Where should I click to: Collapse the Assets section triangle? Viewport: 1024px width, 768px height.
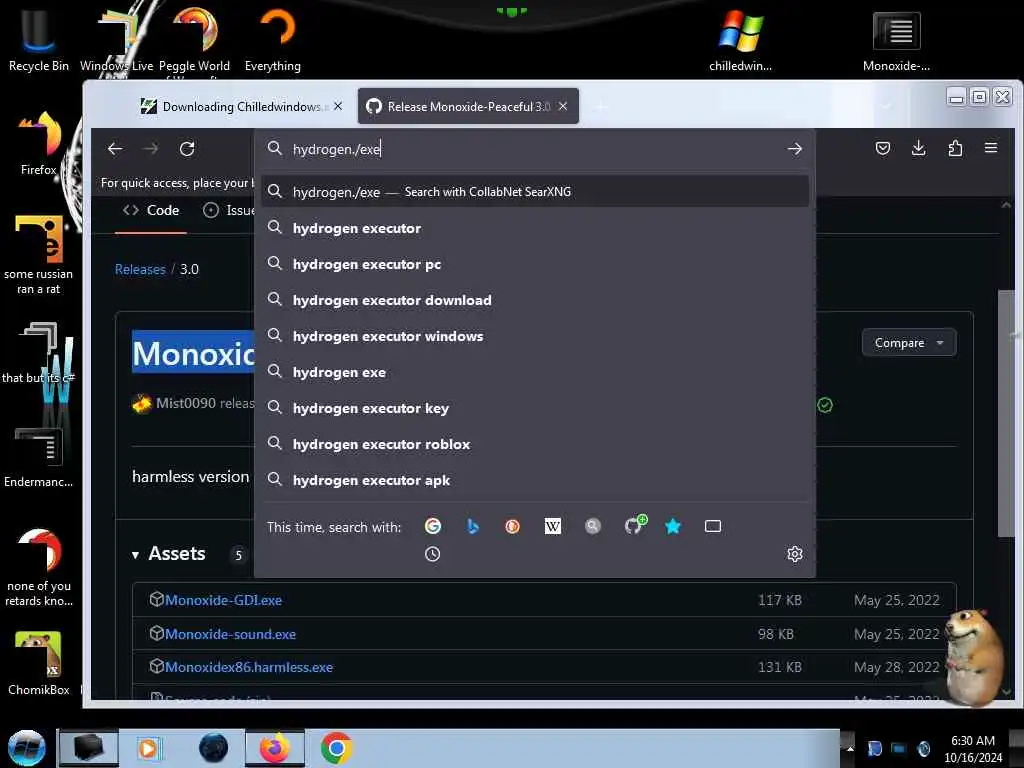click(x=135, y=554)
